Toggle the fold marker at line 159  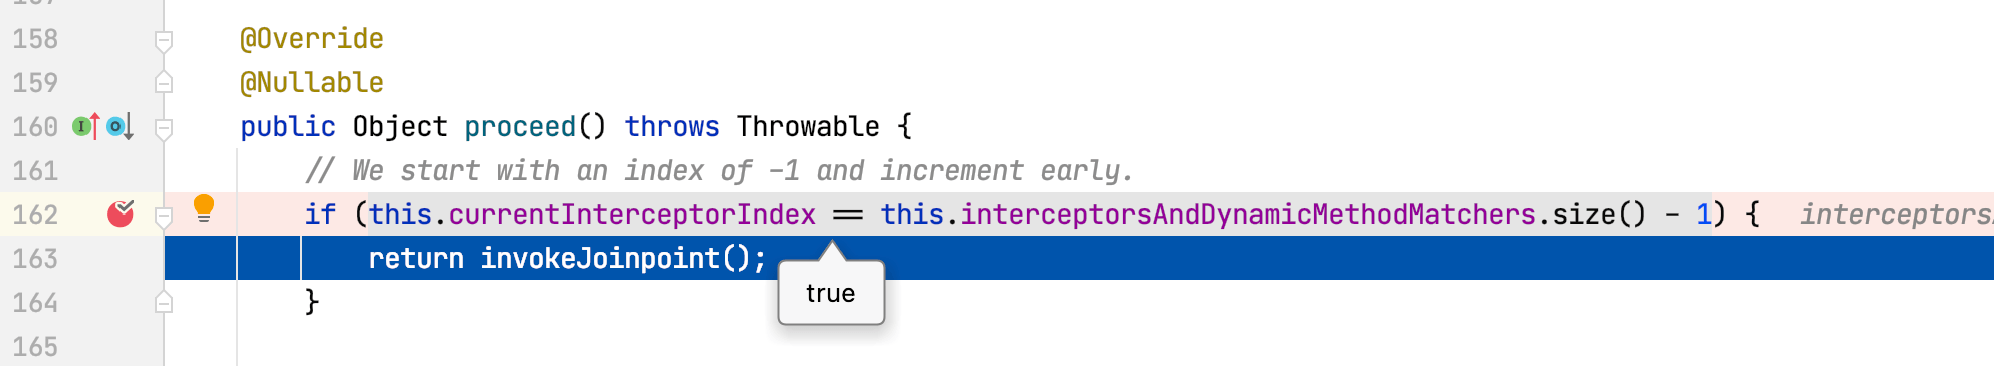164,82
